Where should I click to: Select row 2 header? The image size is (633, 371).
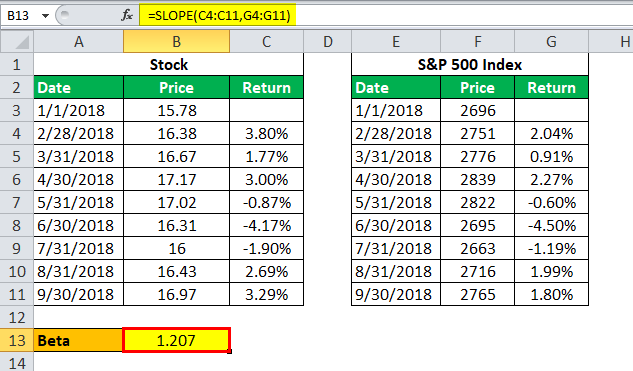click(17, 87)
